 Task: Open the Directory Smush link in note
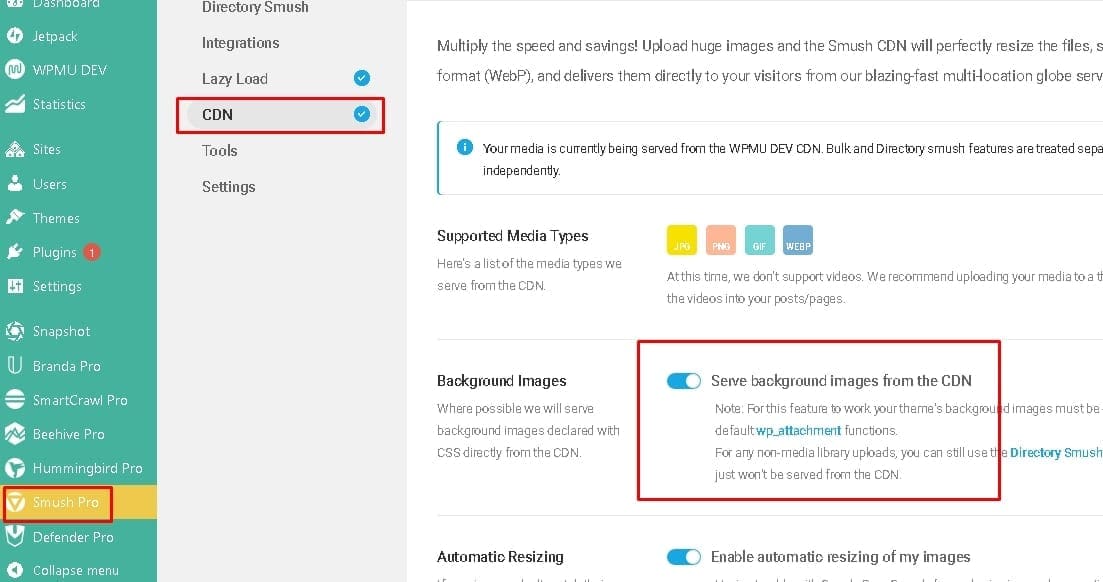click(1056, 453)
